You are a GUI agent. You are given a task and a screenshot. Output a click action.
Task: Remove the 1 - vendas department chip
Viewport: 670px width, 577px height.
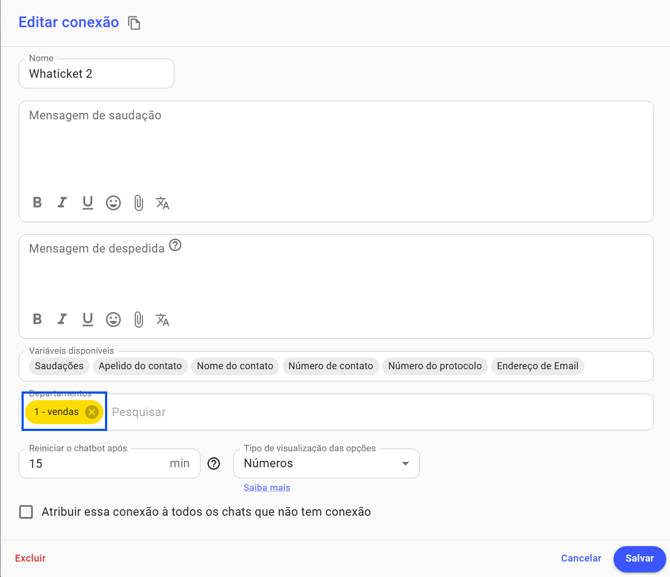91,412
